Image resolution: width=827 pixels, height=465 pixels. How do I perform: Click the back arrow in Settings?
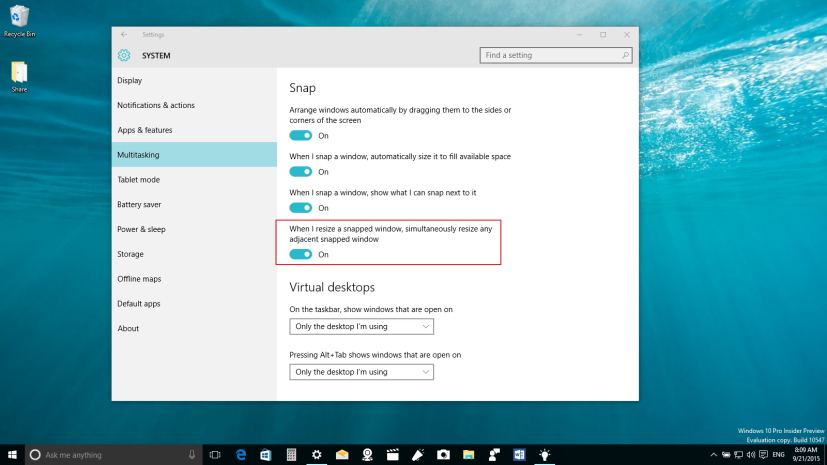point(123,35)
